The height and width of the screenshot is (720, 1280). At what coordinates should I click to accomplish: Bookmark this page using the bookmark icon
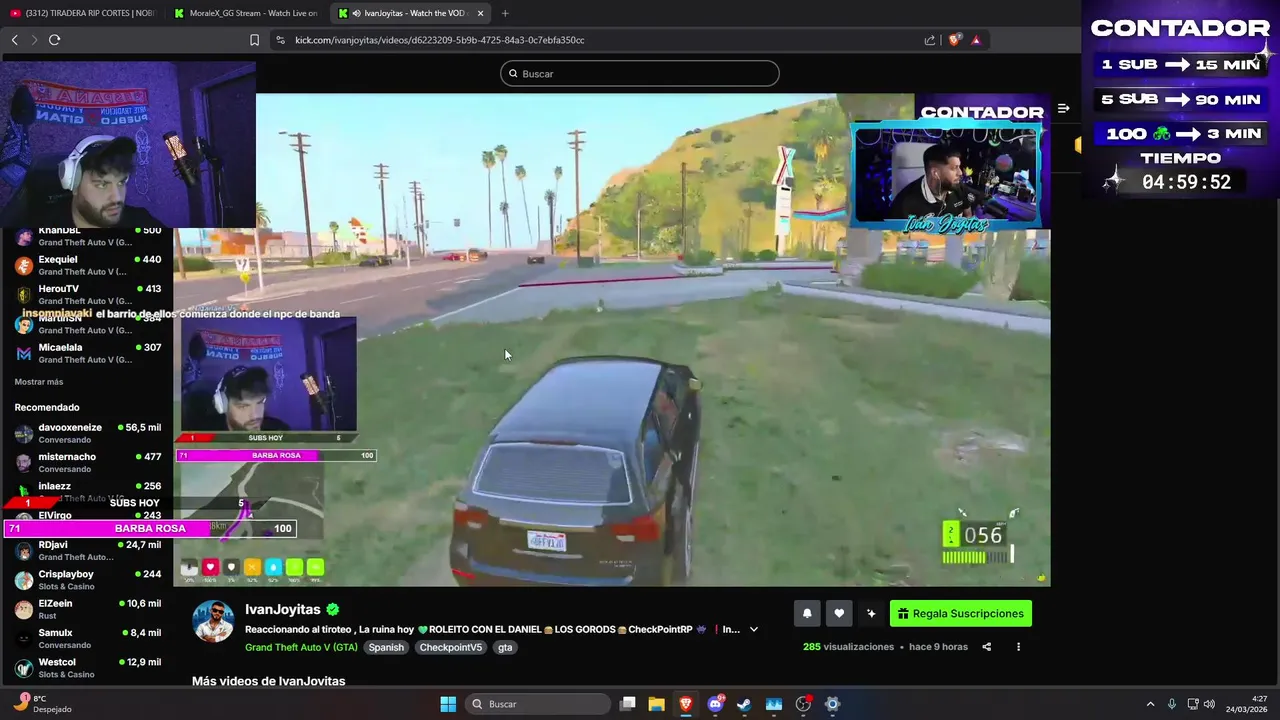pos(254,40)
